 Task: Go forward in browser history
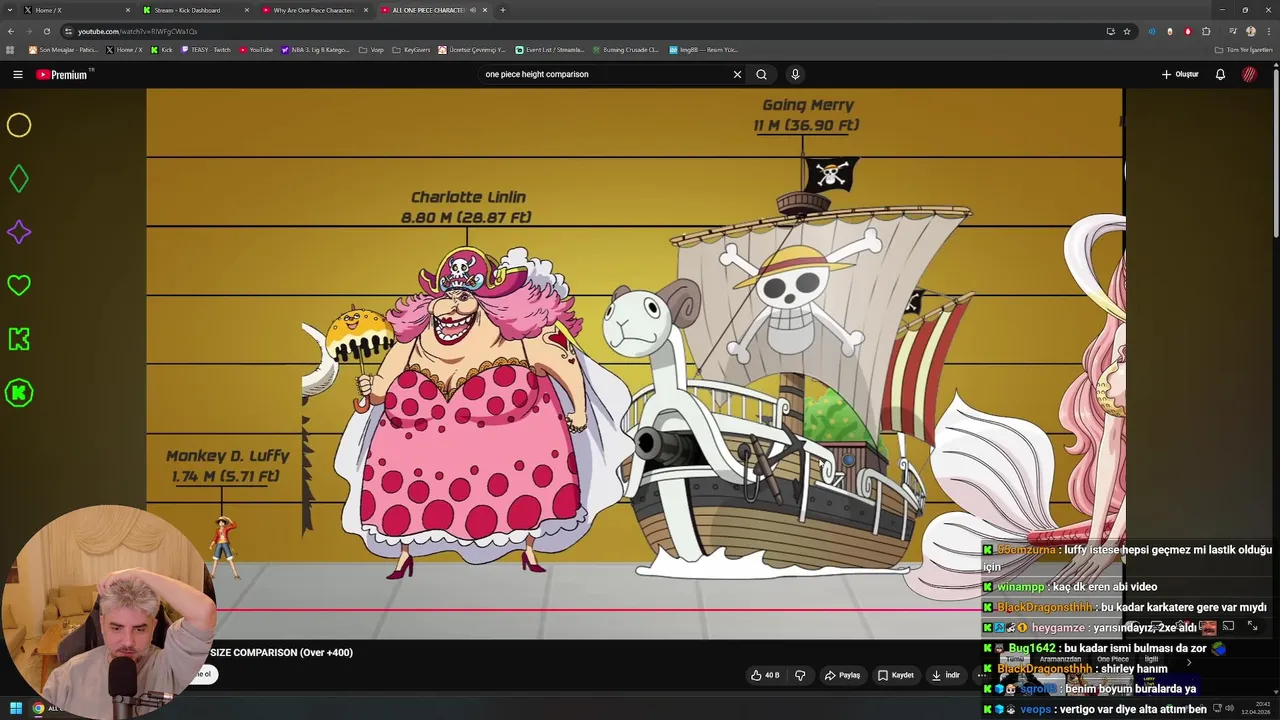point(28,31)
